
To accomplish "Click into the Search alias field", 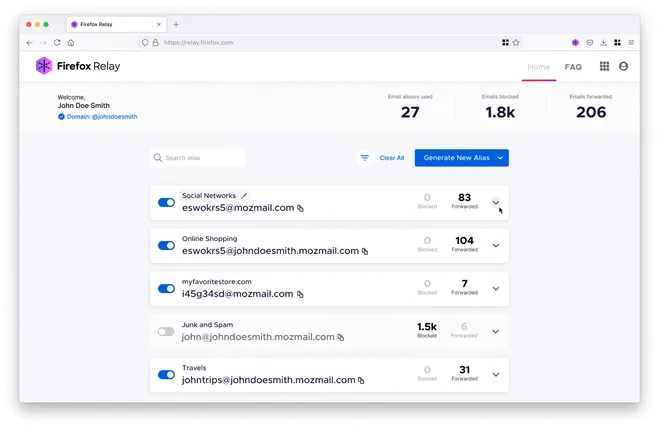I will pyautogui.click(x=197, y=158).
